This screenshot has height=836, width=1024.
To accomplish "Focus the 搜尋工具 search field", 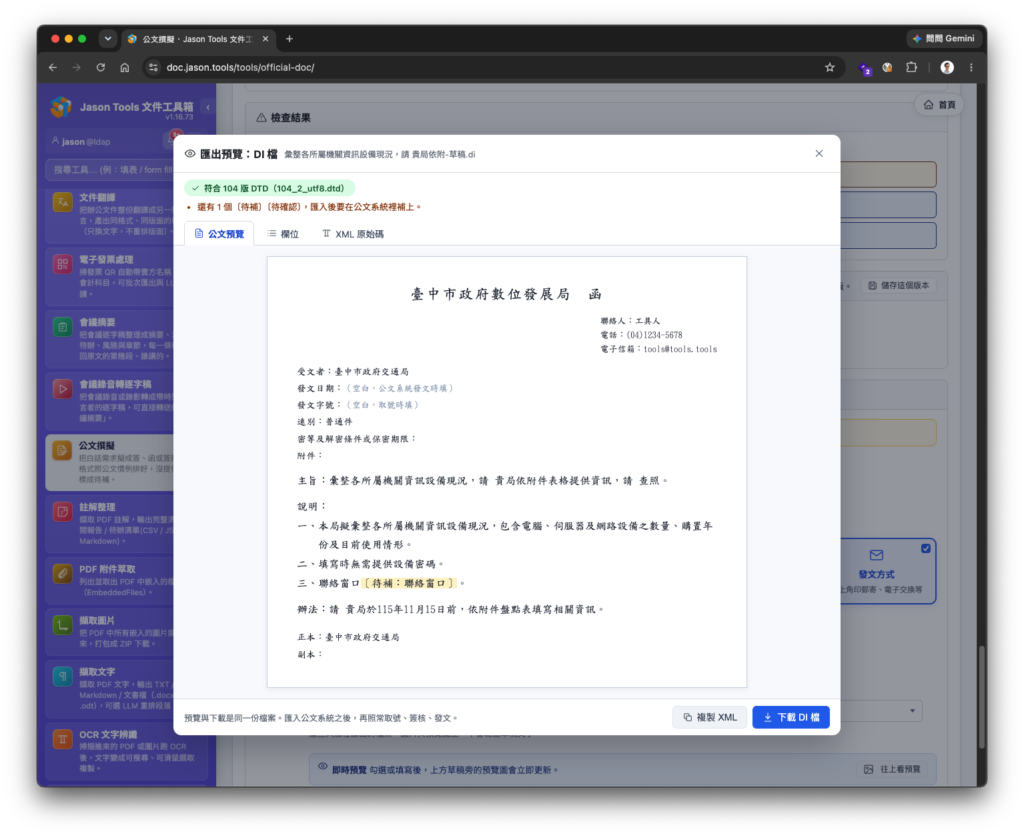I will tap(110, 170).
